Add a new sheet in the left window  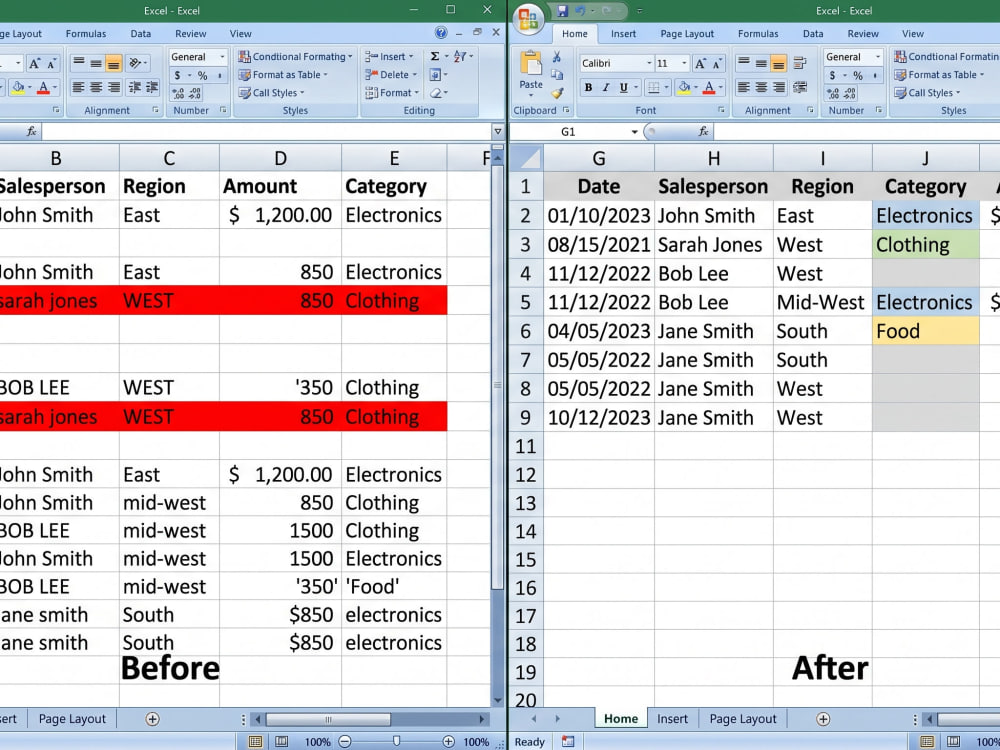pyautogui.click(x=152, y=719)
